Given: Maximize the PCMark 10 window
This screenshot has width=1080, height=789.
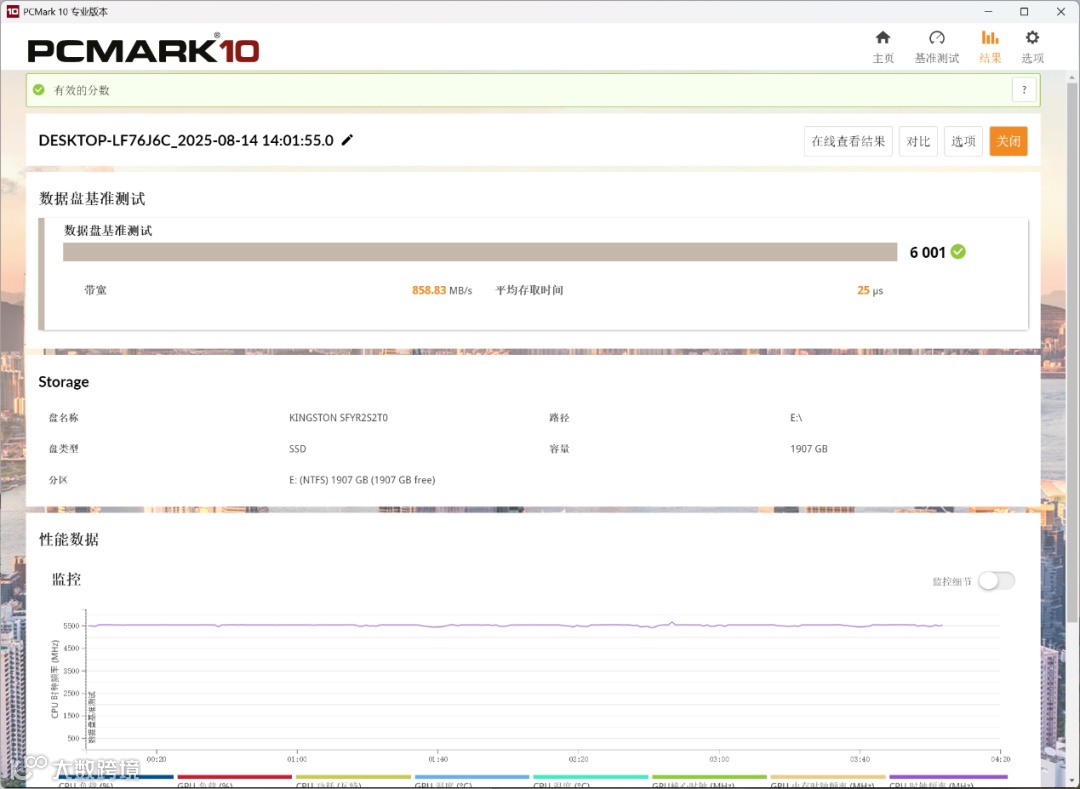Looking at the screenshot, I should 1024,12.
